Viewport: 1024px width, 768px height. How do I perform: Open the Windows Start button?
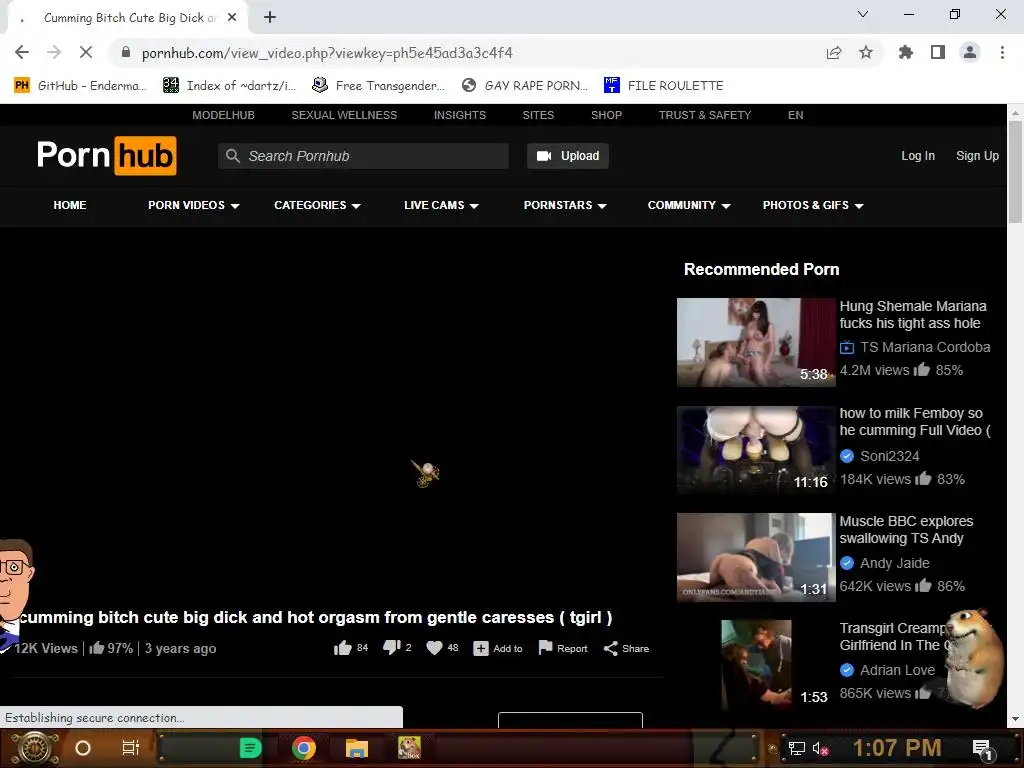[x=35, y=748]
